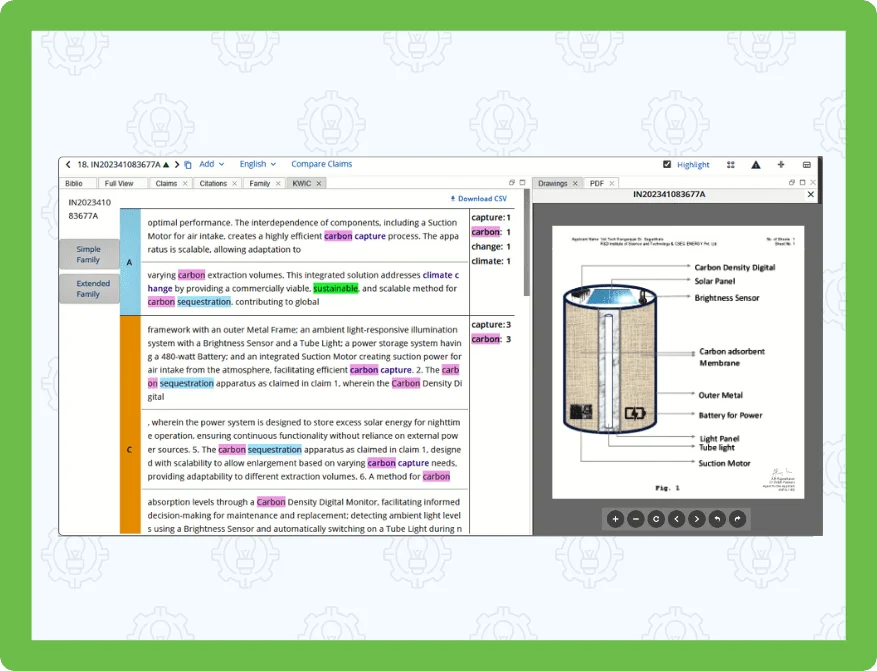The width and height of the screenshot is (877, 671).
Task: Close the PDF tab
Action: pos(612,183)
